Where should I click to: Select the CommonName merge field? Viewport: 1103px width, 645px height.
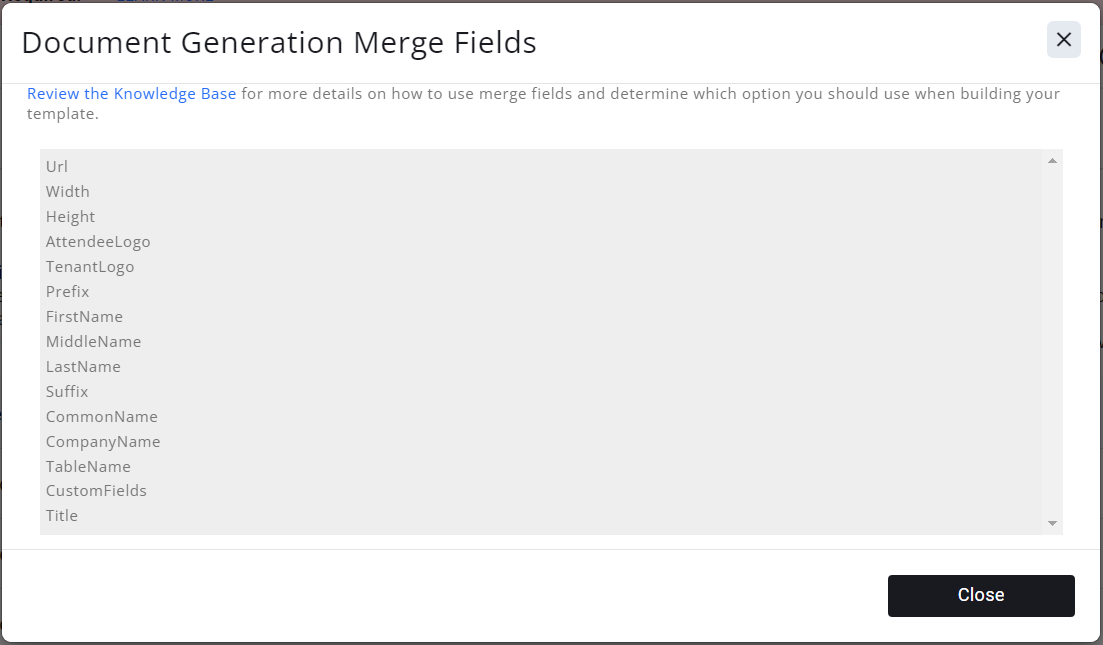tap(101, 417)
